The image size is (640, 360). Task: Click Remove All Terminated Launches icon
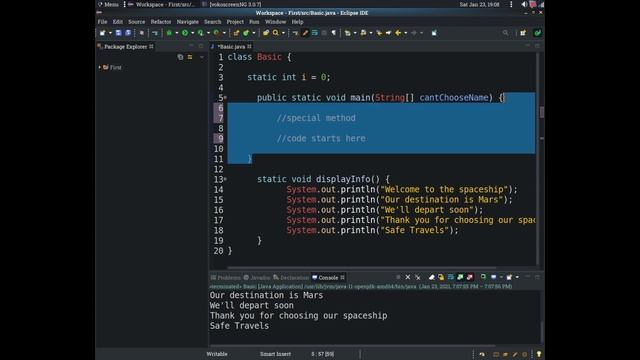click(x=418, y=277)
